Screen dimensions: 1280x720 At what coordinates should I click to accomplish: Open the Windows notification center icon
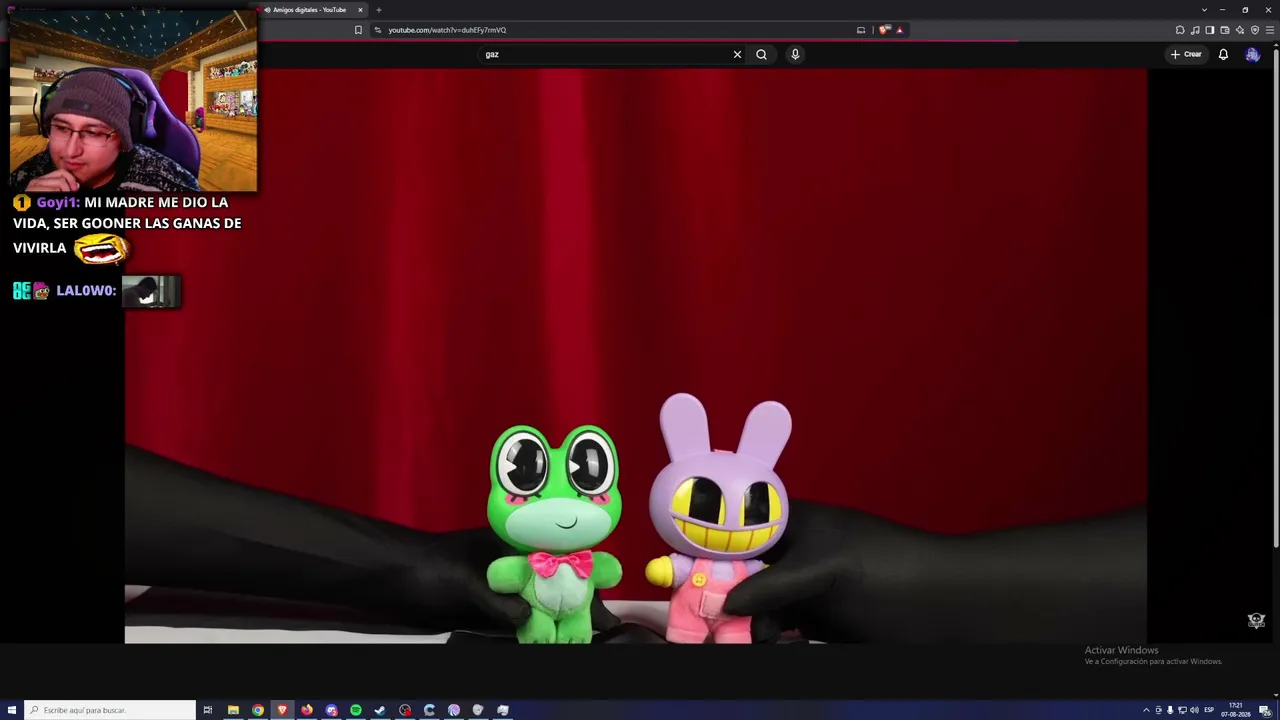click(1265, 710)
